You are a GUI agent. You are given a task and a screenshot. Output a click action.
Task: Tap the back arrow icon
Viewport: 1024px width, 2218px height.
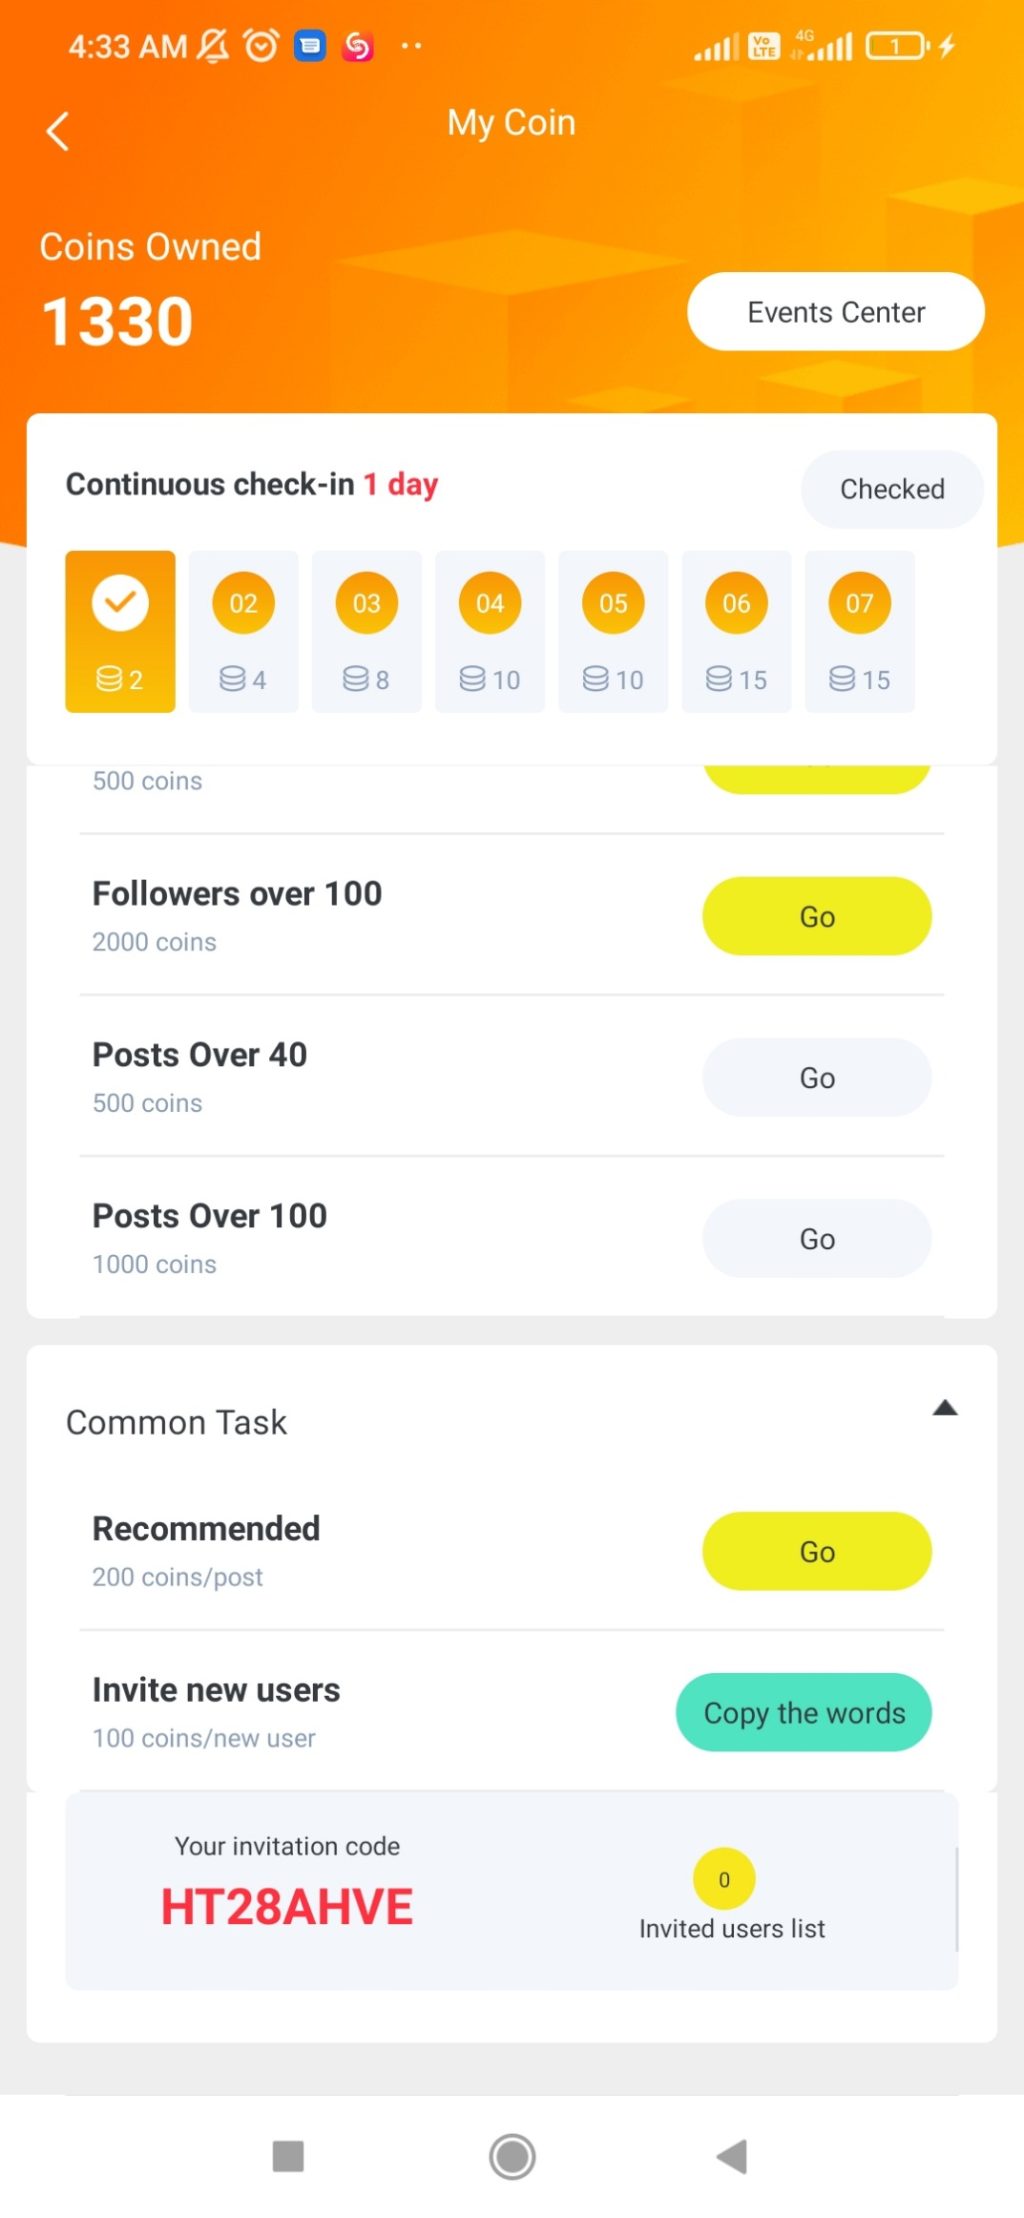pyautogui.click(x=58, y=131)
